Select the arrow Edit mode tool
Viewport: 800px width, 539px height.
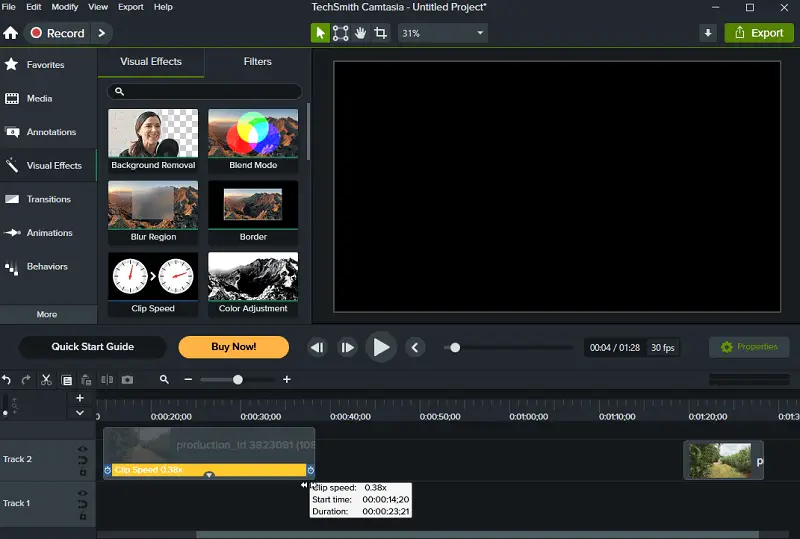click(320, 33)
